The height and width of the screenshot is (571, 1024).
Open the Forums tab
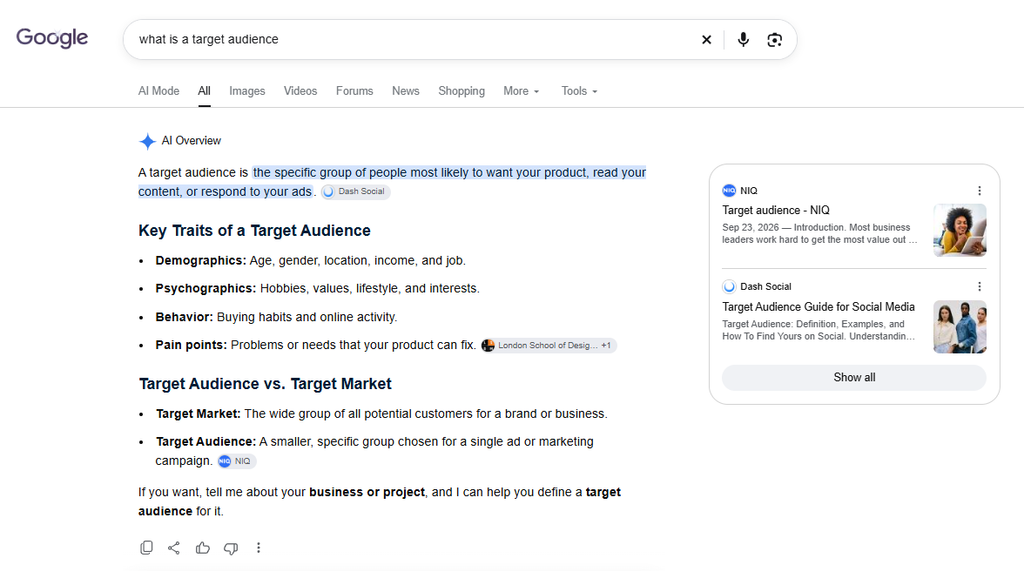coord(355,91)
